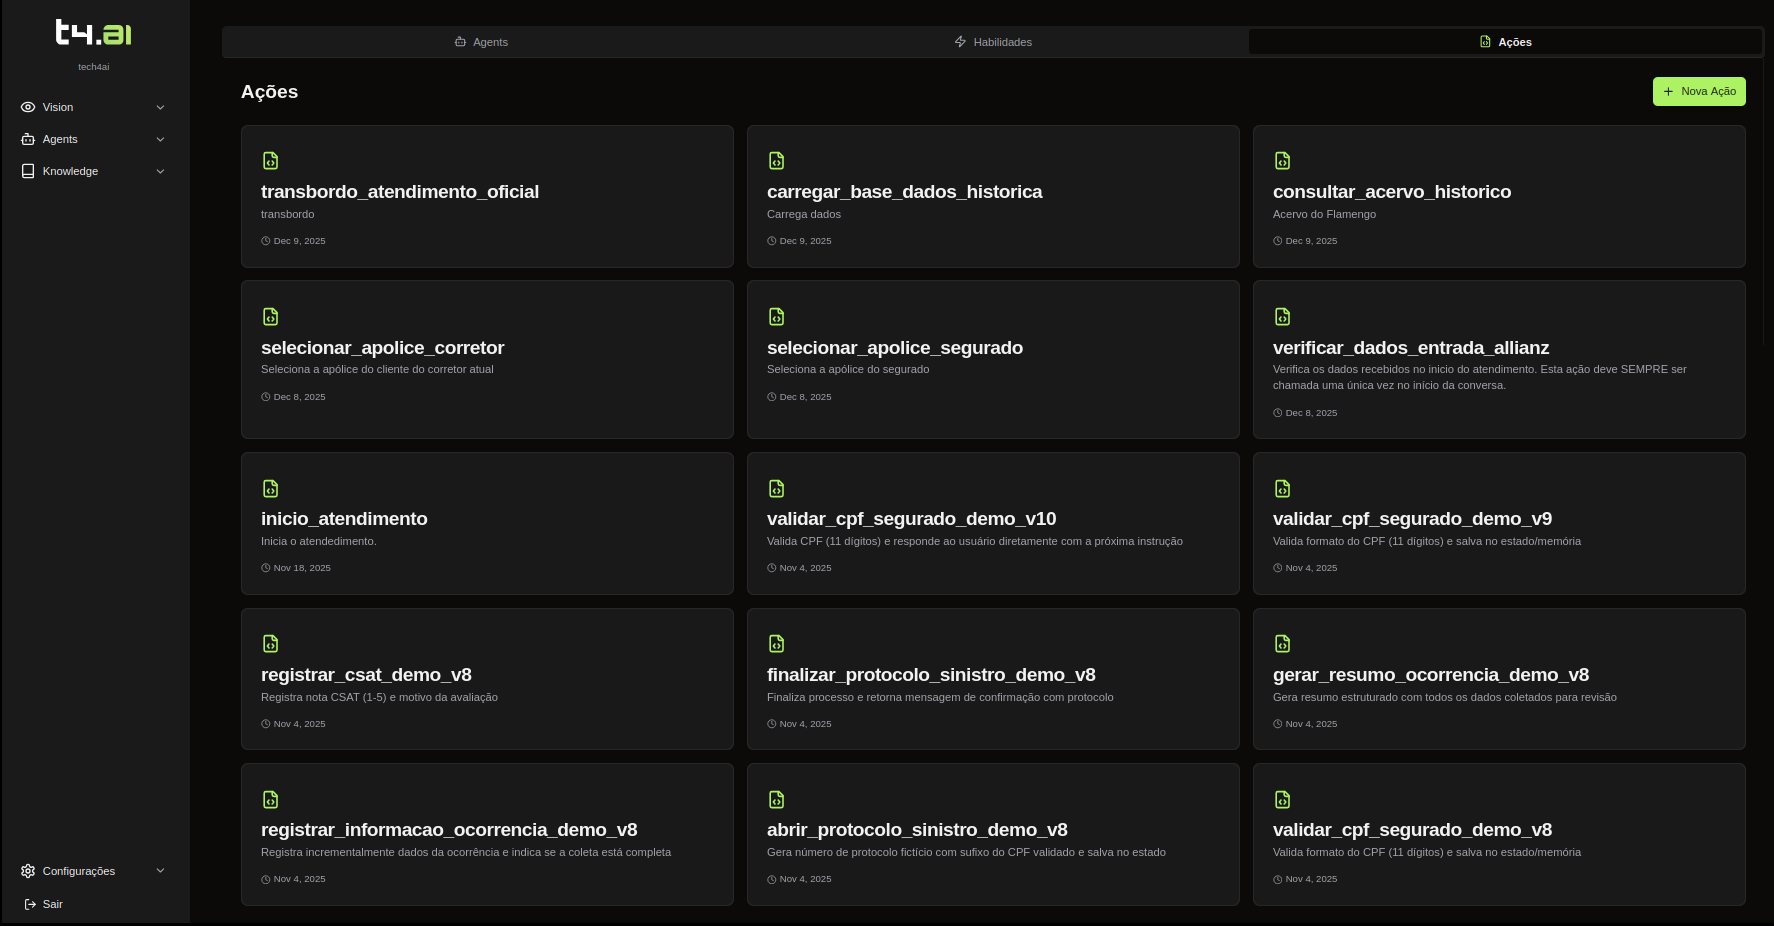Click the t4.ai logo in sidebar
The width and height of the screenshot is (1774, 926).
[x=93, y=33]
